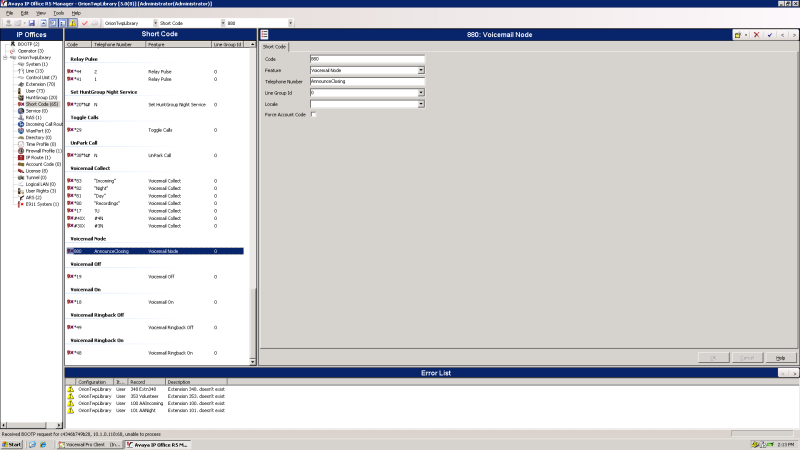Toggle the Show Navigation Pane toolbar icon
Screen dimensions: 800x450
click(53, 23)
